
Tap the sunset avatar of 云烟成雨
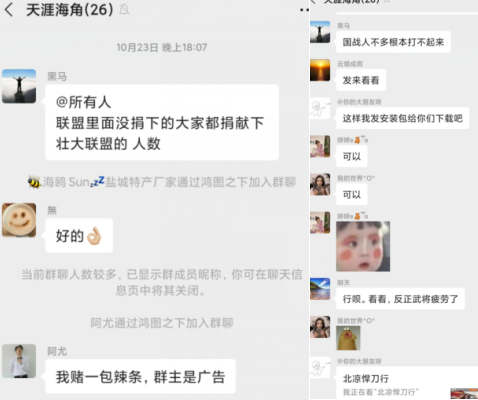coord(320,70)
